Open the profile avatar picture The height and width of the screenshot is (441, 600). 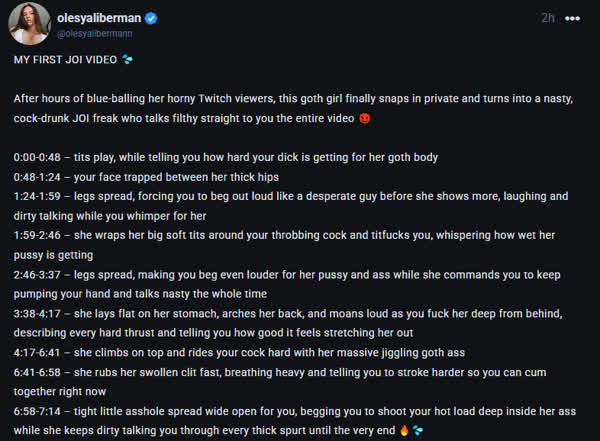[x=29, y=24]
